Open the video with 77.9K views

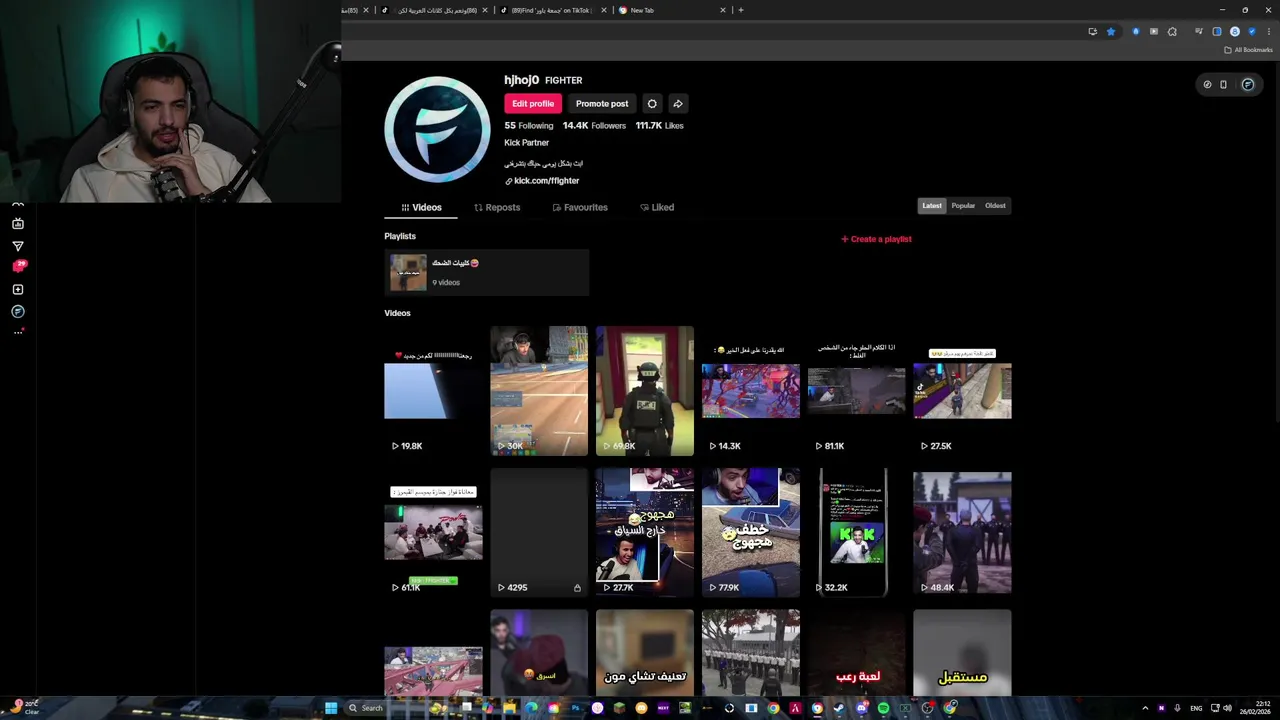[751, 533]
